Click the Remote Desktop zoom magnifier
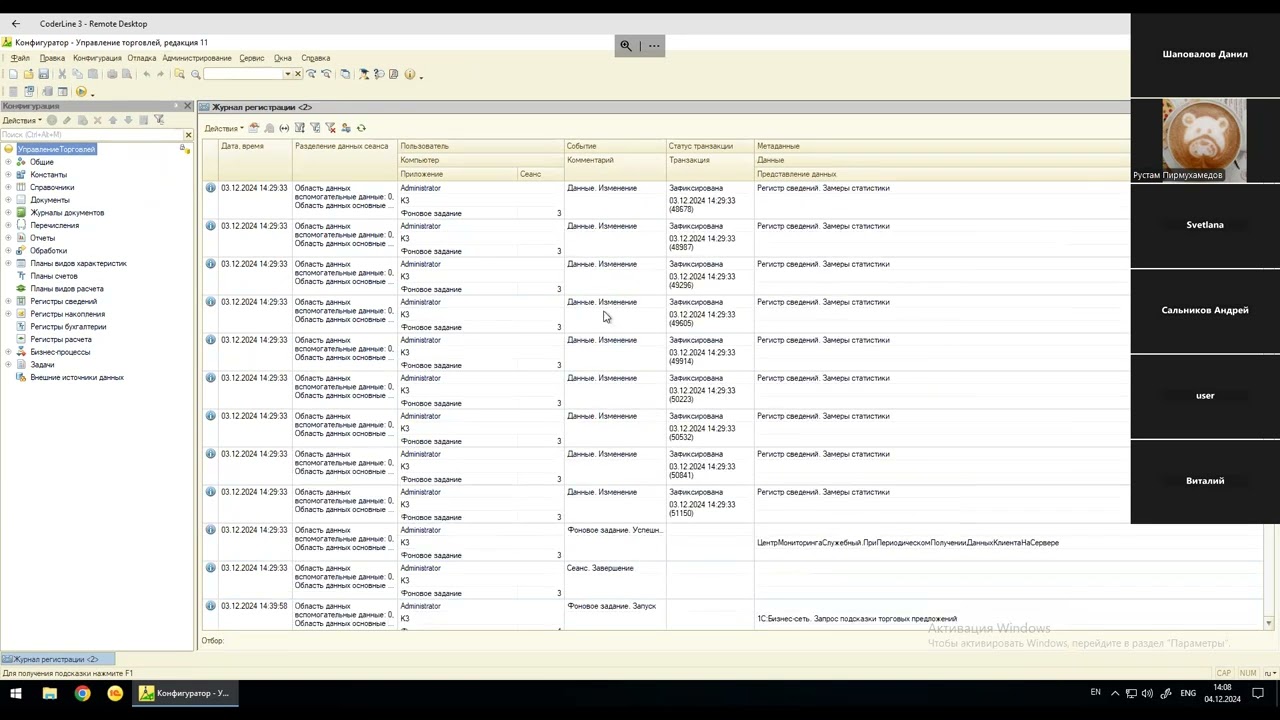This screenshot has width=1280, height=720. tap(626, 45)
